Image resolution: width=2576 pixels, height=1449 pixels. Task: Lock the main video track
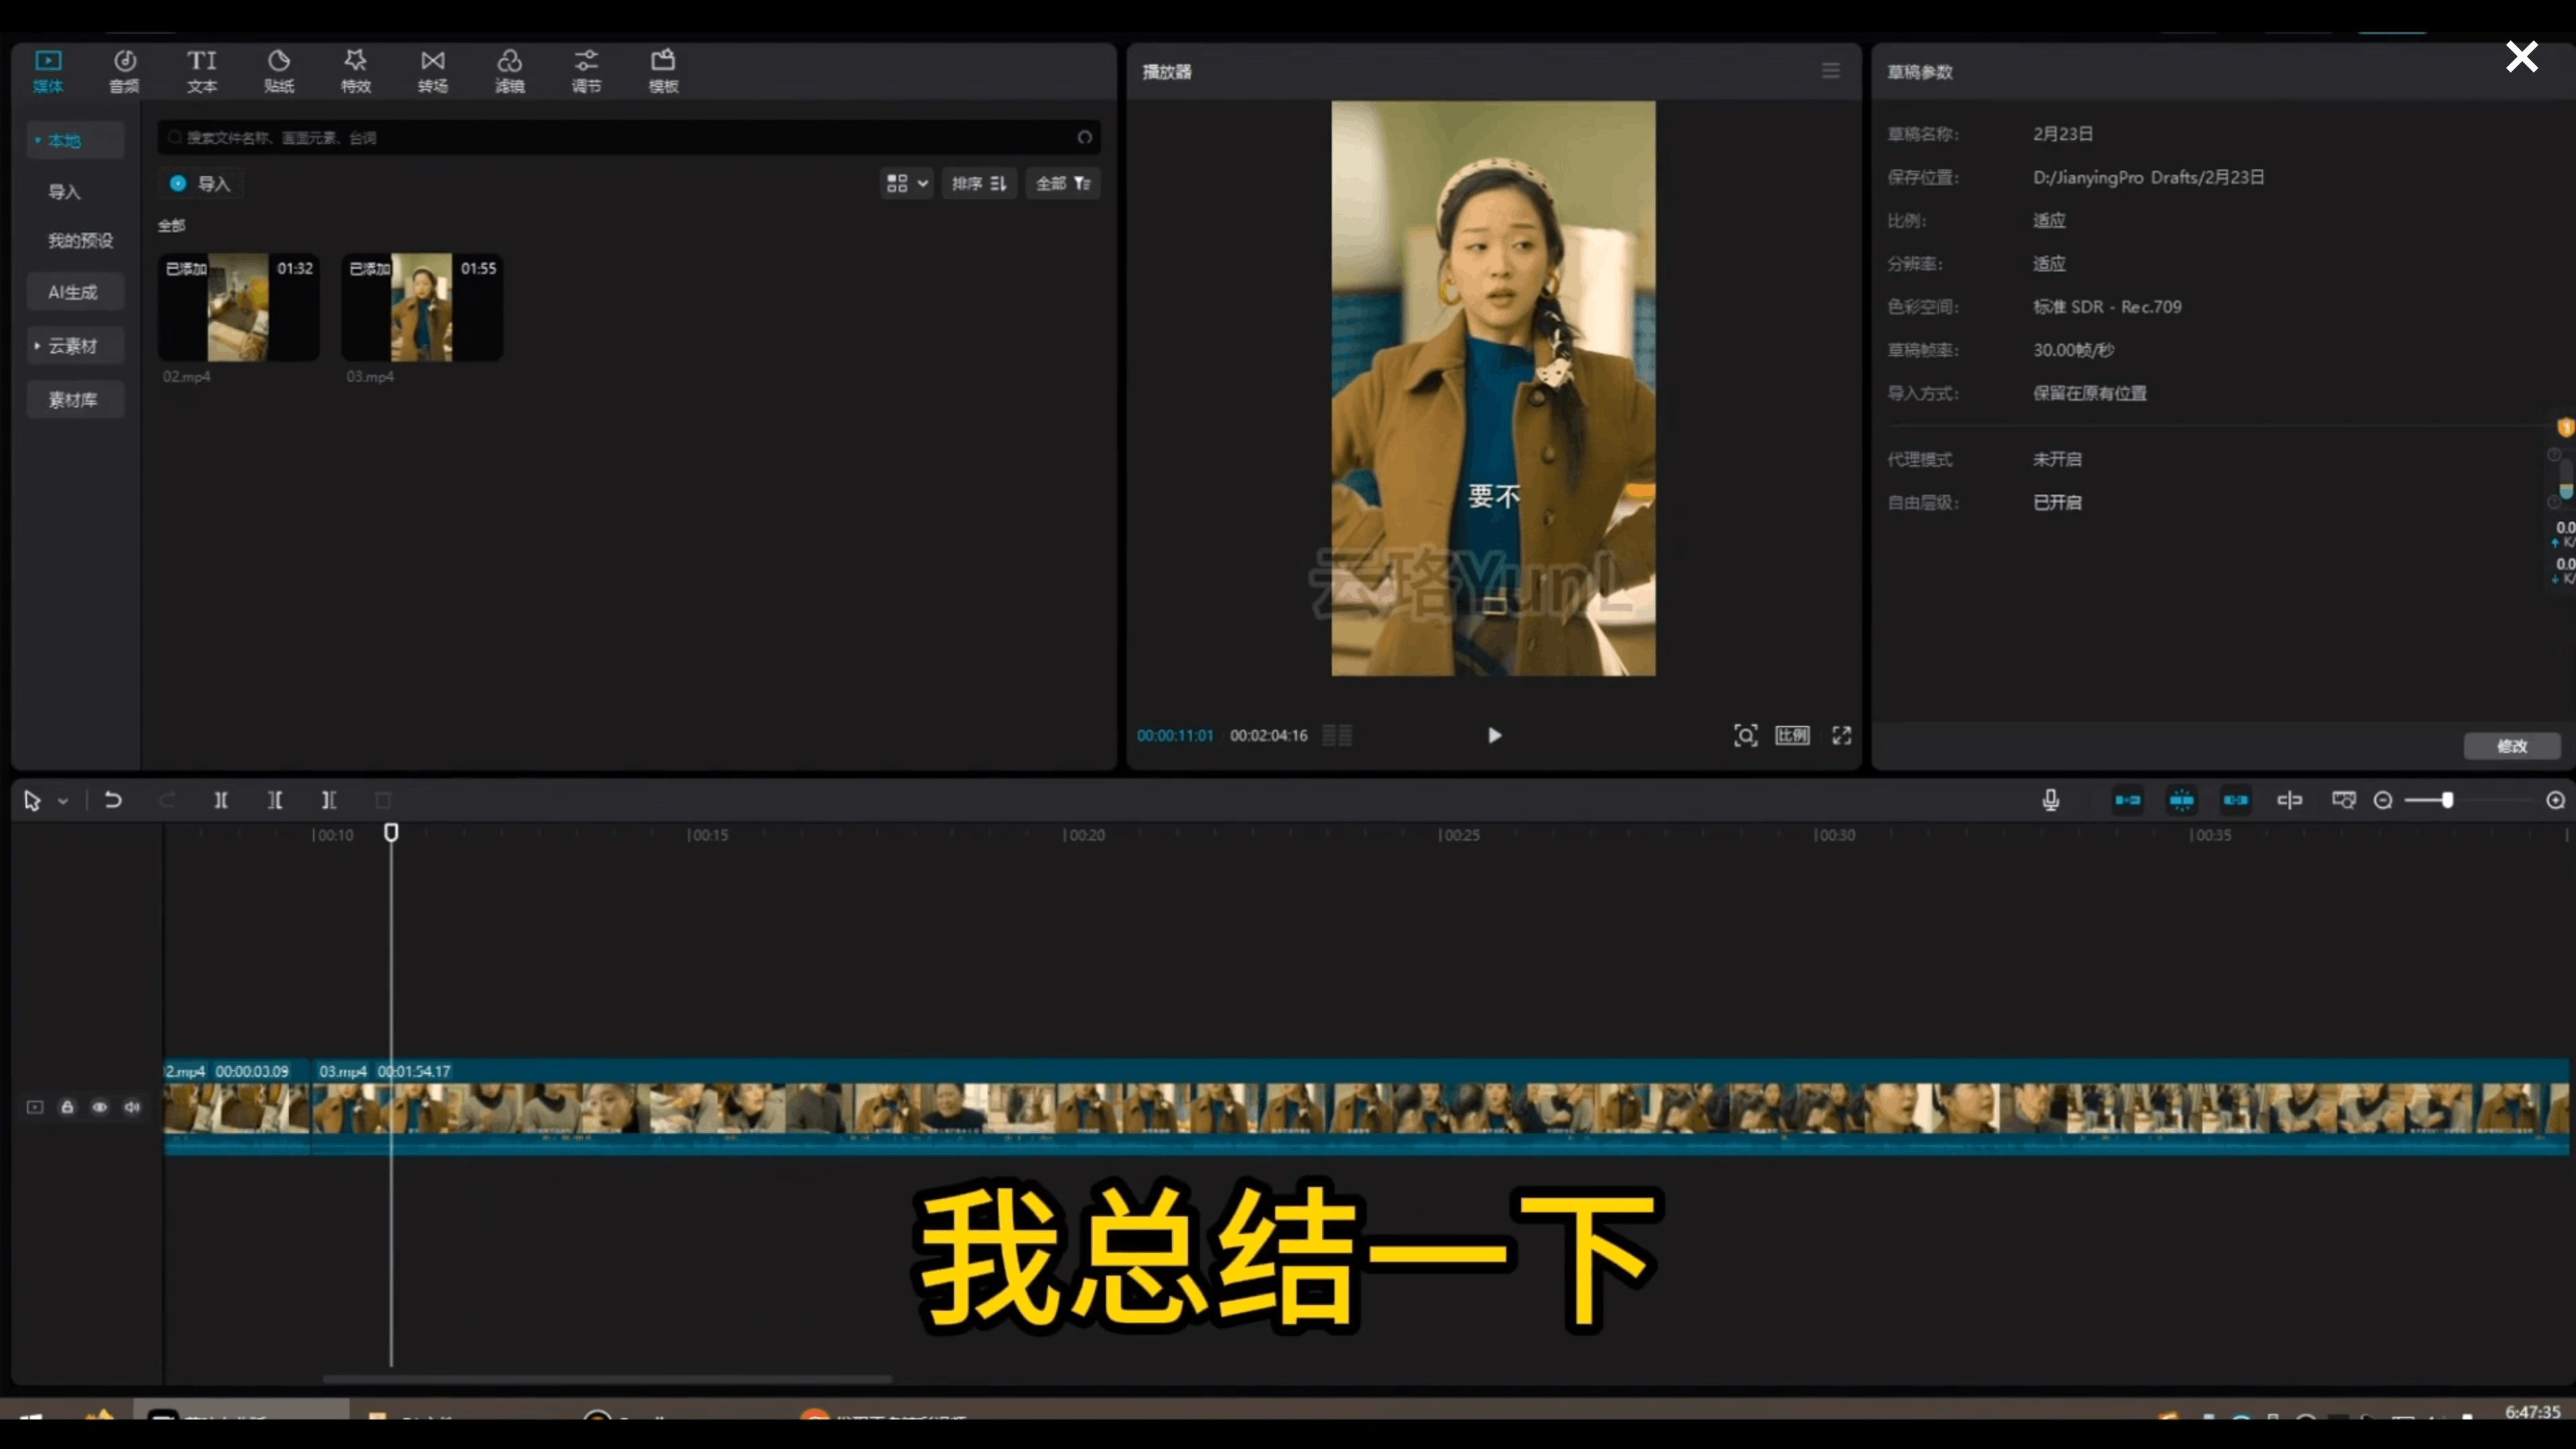[x=67, y=1107]
